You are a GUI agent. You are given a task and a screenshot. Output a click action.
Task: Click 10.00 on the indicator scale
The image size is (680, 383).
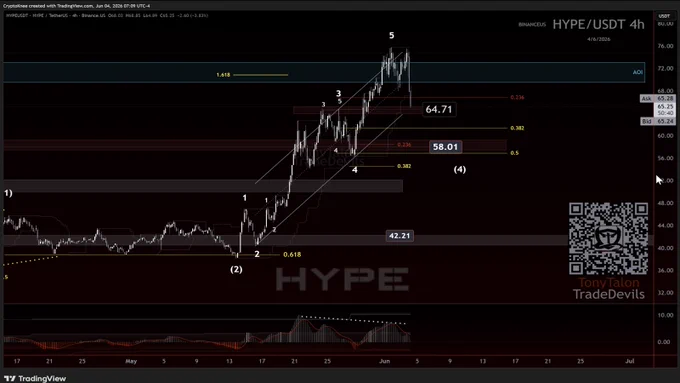pos(665,315)
